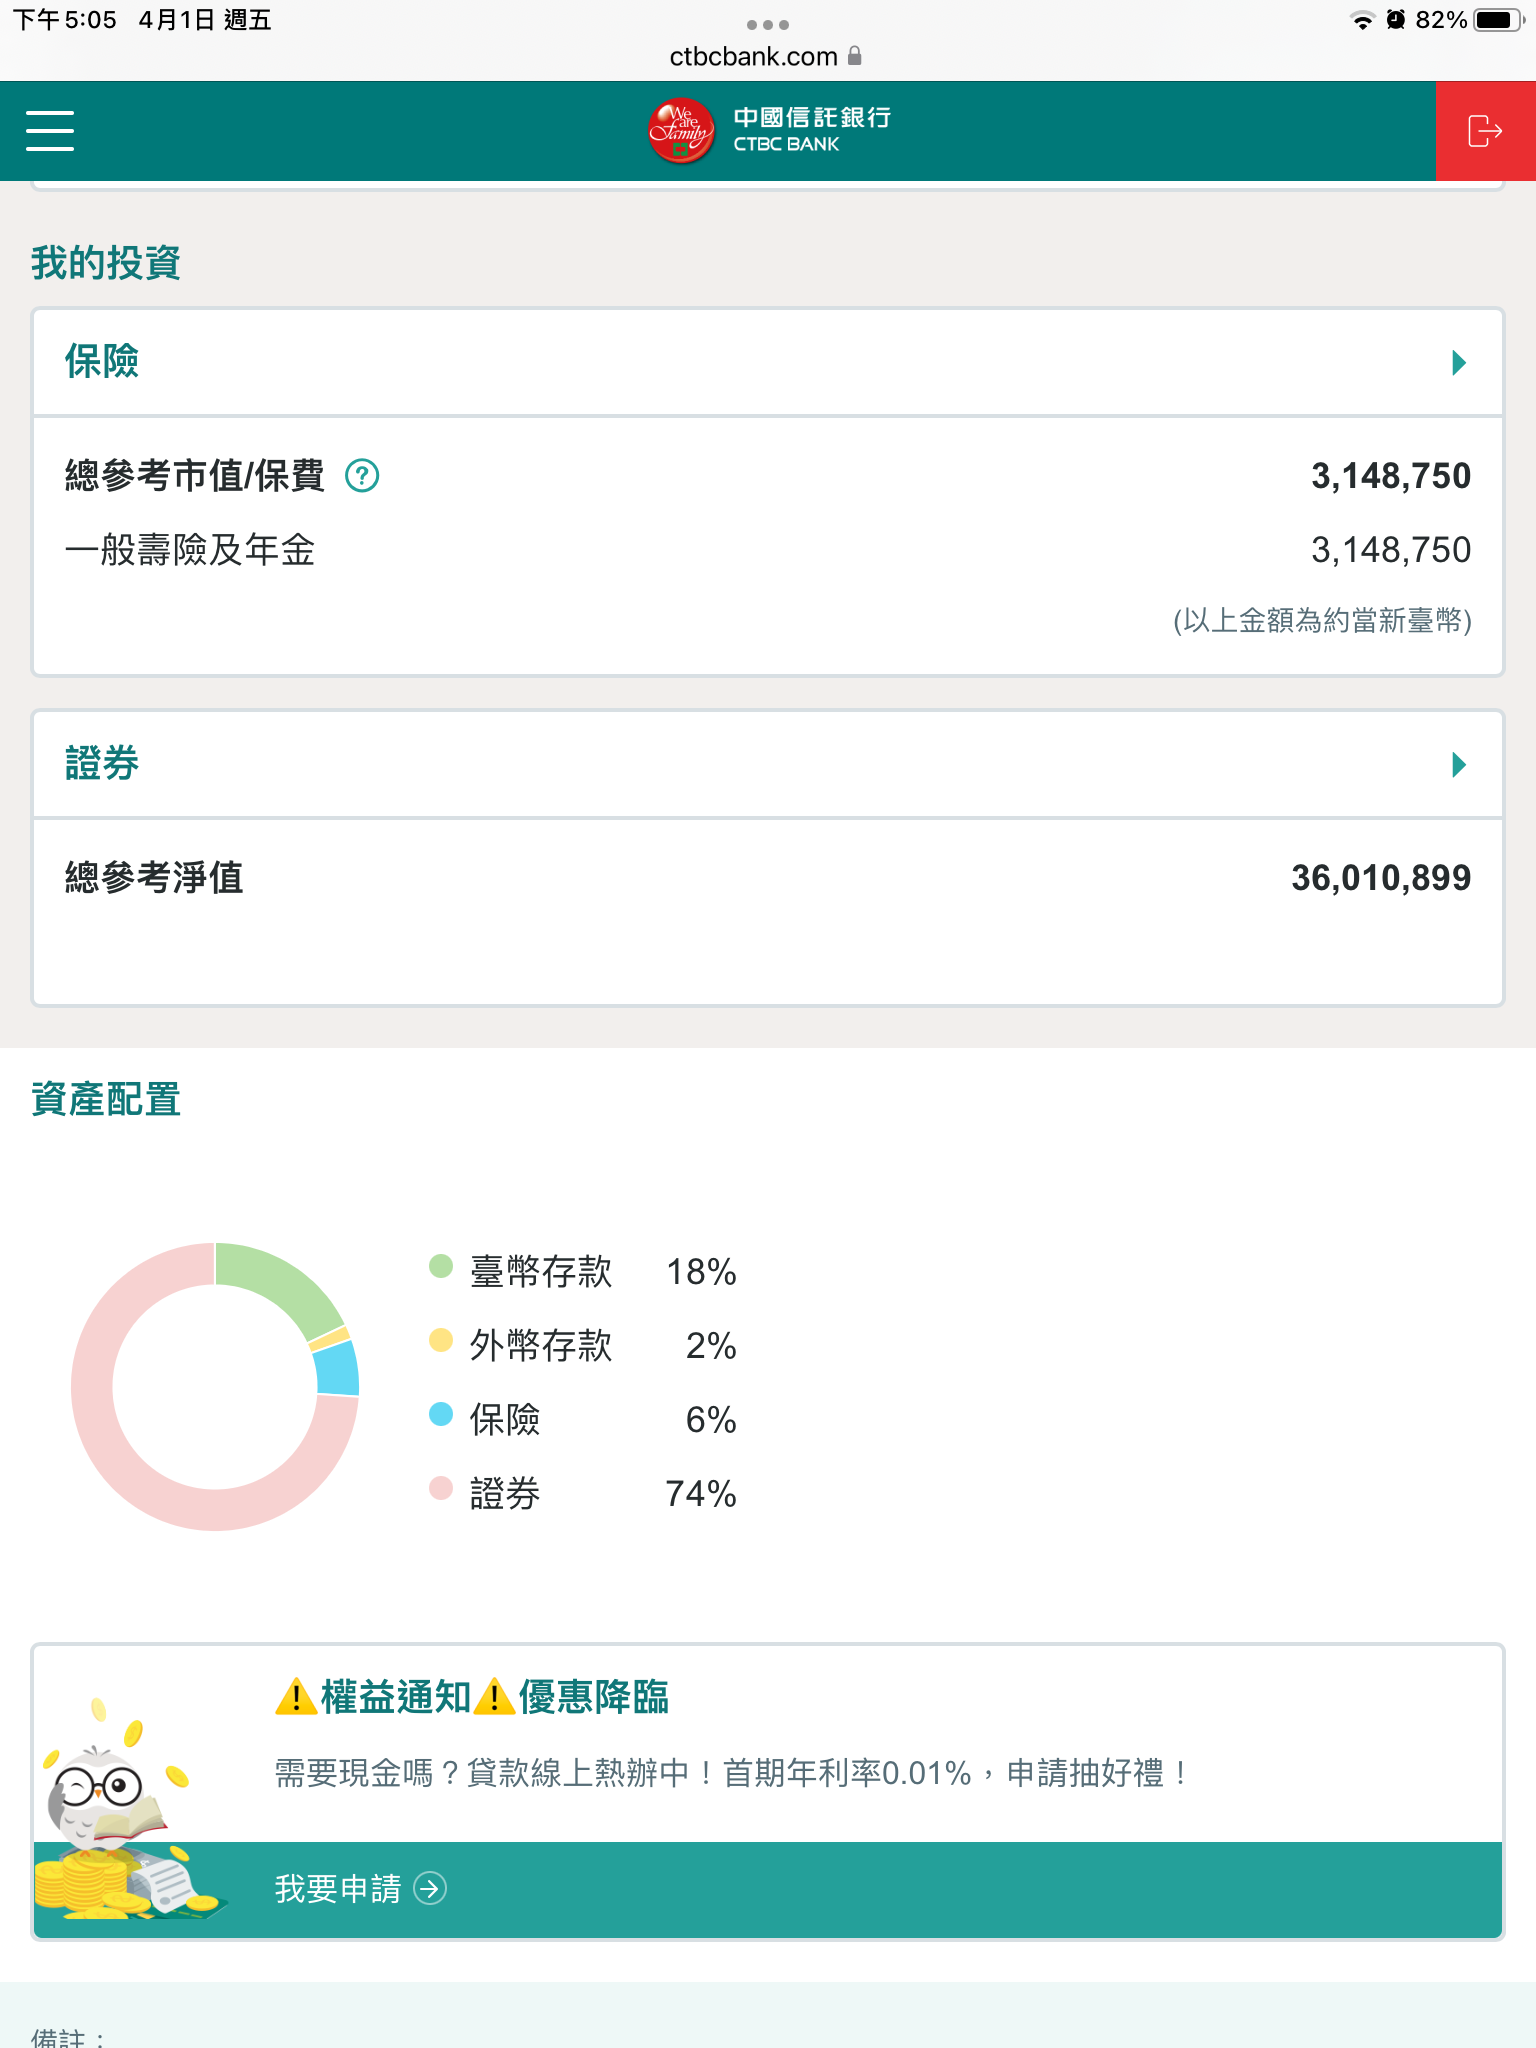Tap the lock icon beside the URL

tap(855, 56)
